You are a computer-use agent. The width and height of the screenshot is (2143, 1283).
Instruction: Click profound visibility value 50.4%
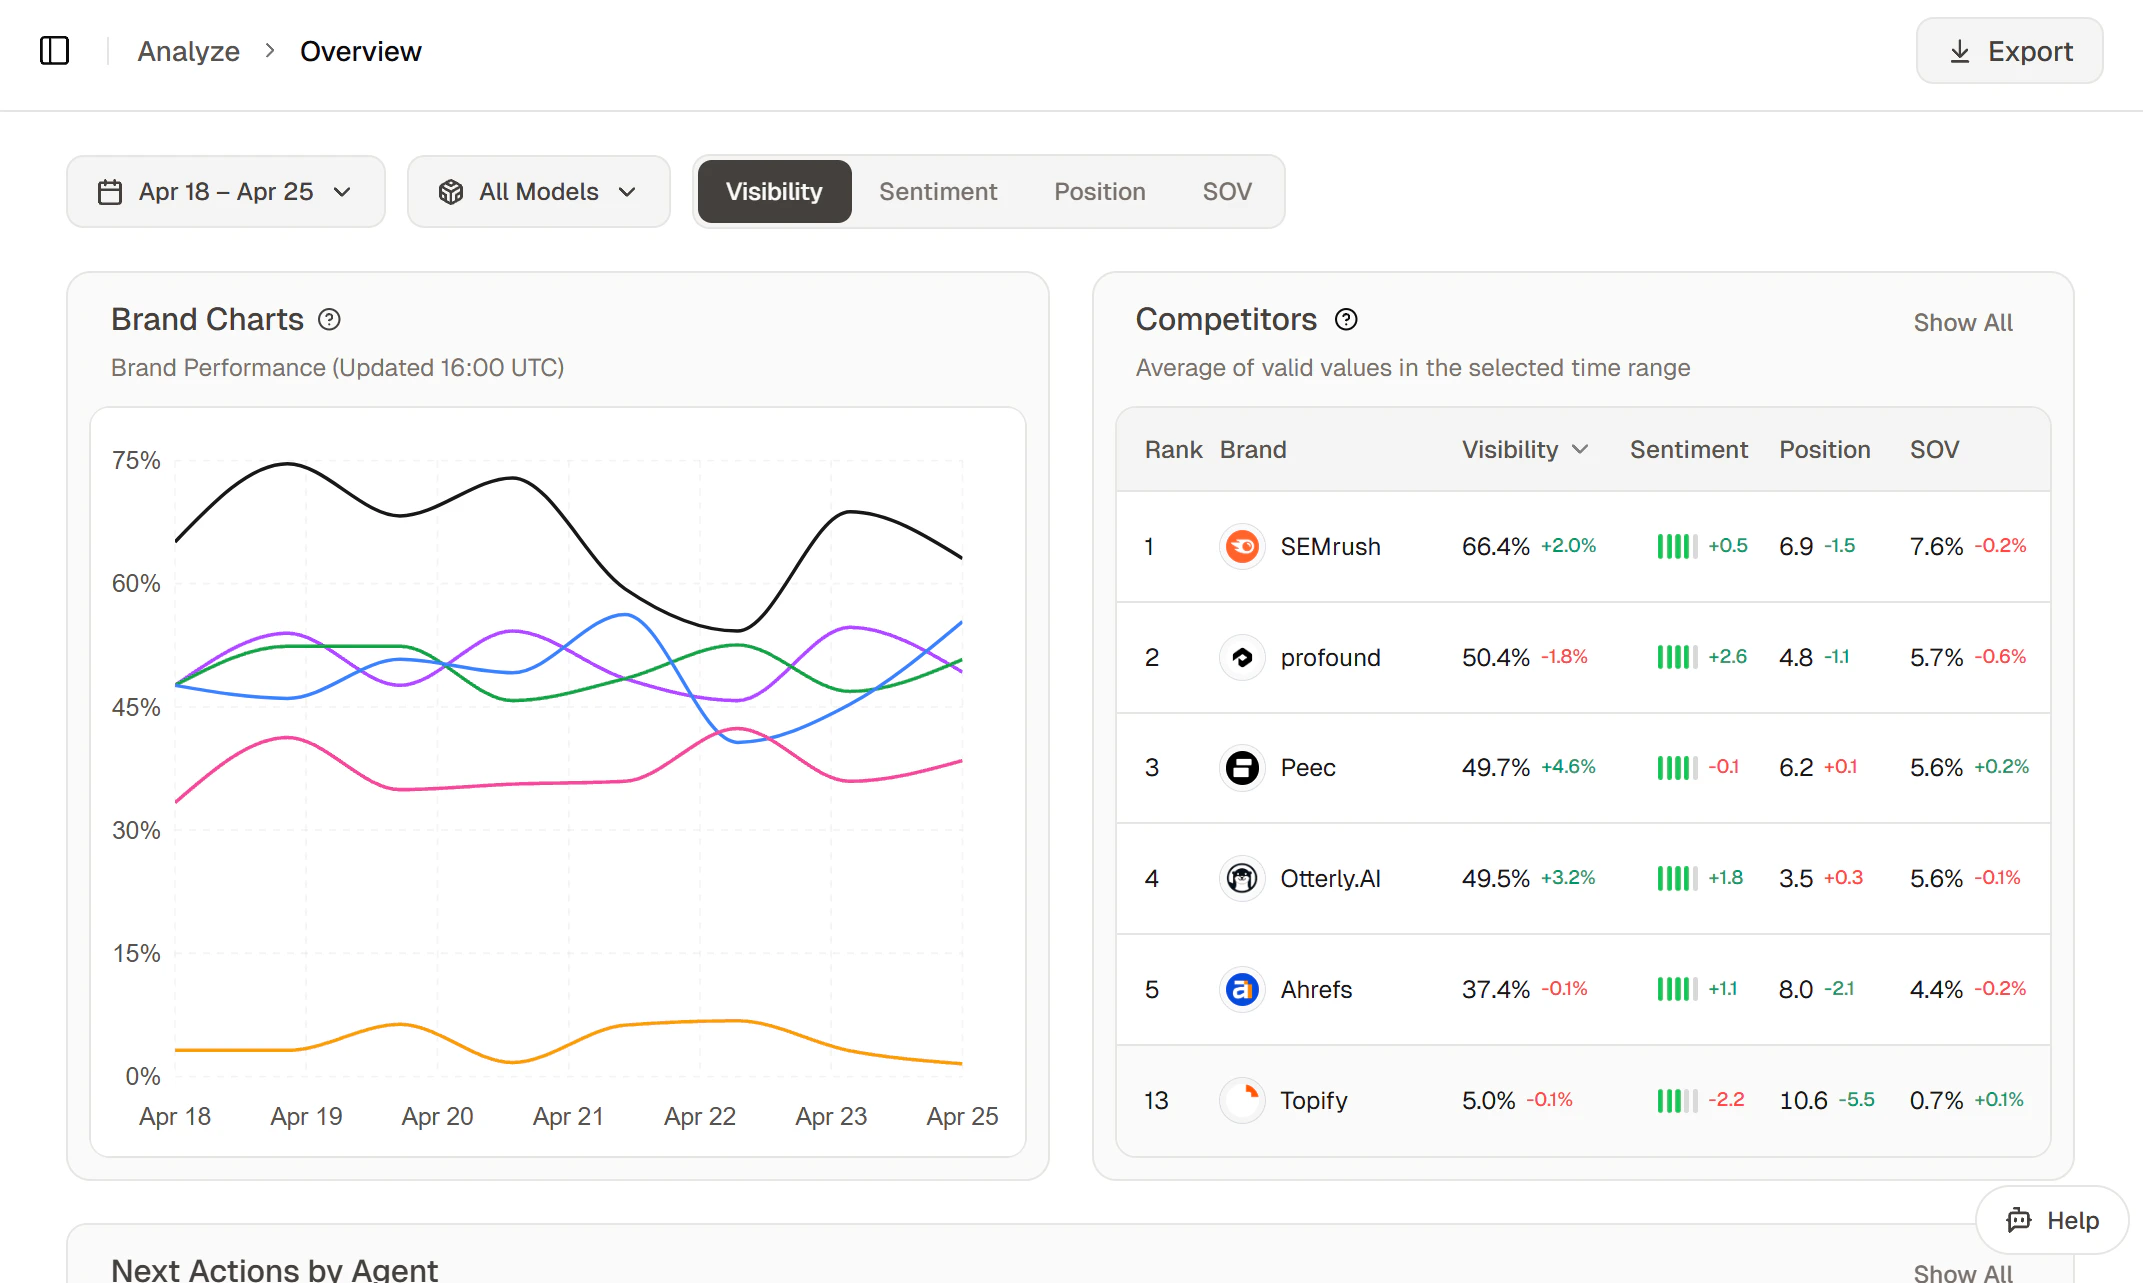[x=1496, y=657]
